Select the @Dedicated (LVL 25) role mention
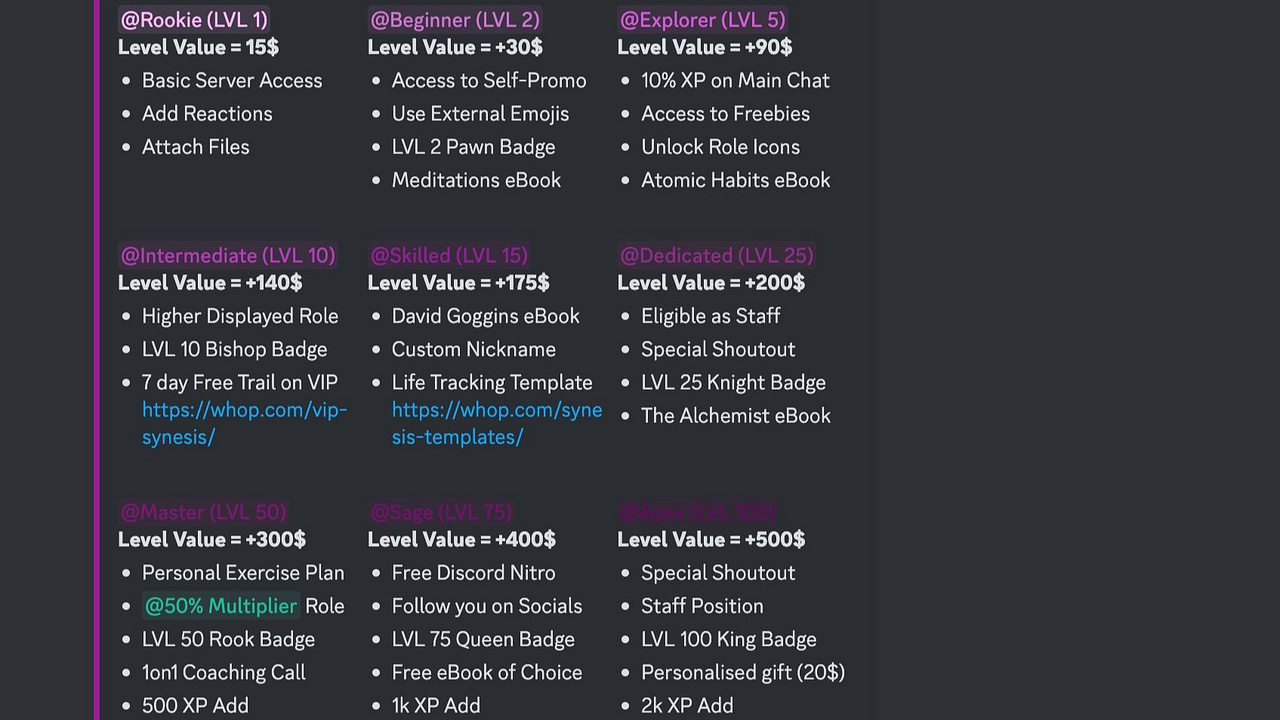The image size is (1280, 720). click(x=717, y=256)
